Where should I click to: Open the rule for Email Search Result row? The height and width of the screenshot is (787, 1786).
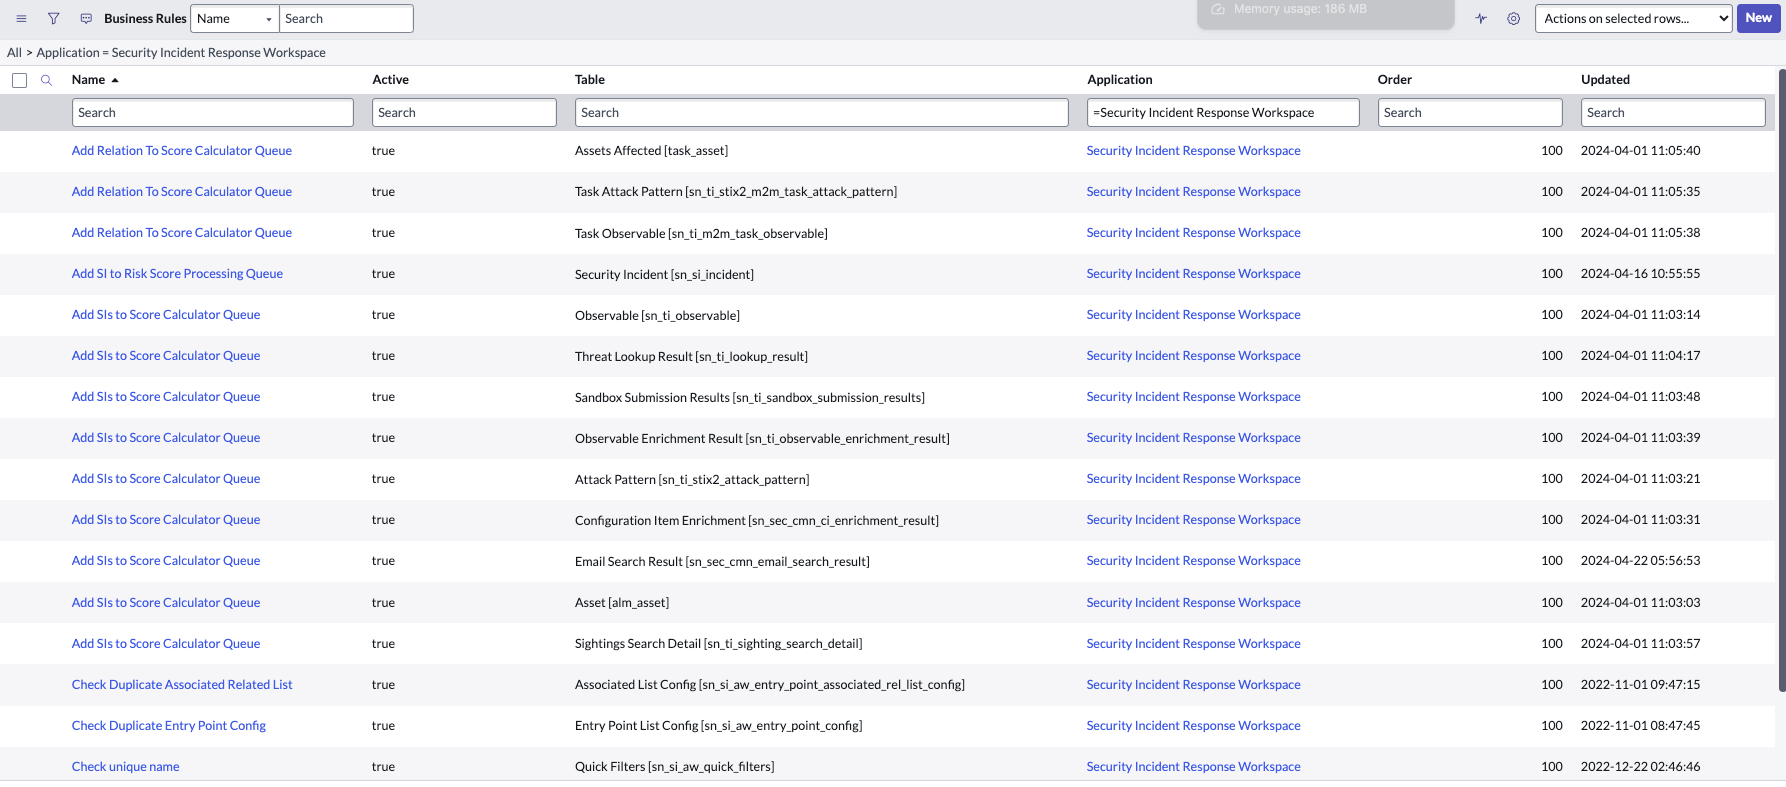click(x=166, y=561)
